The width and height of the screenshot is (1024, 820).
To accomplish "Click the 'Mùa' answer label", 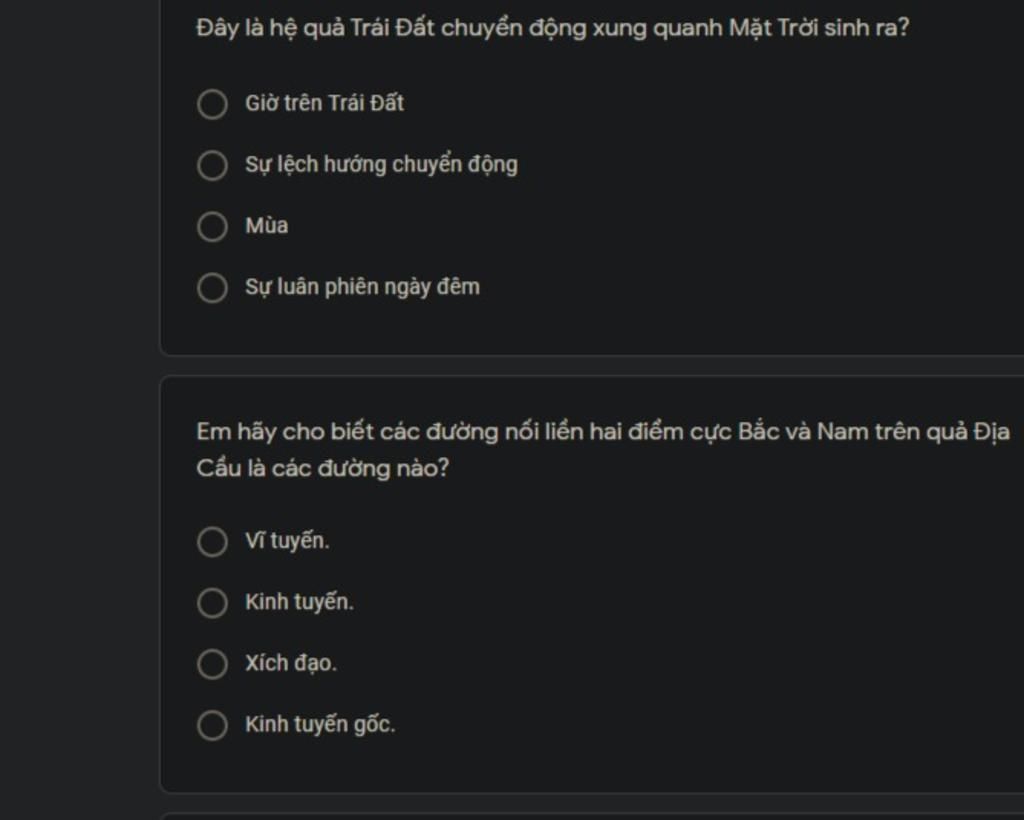I will tap(266, 226).
